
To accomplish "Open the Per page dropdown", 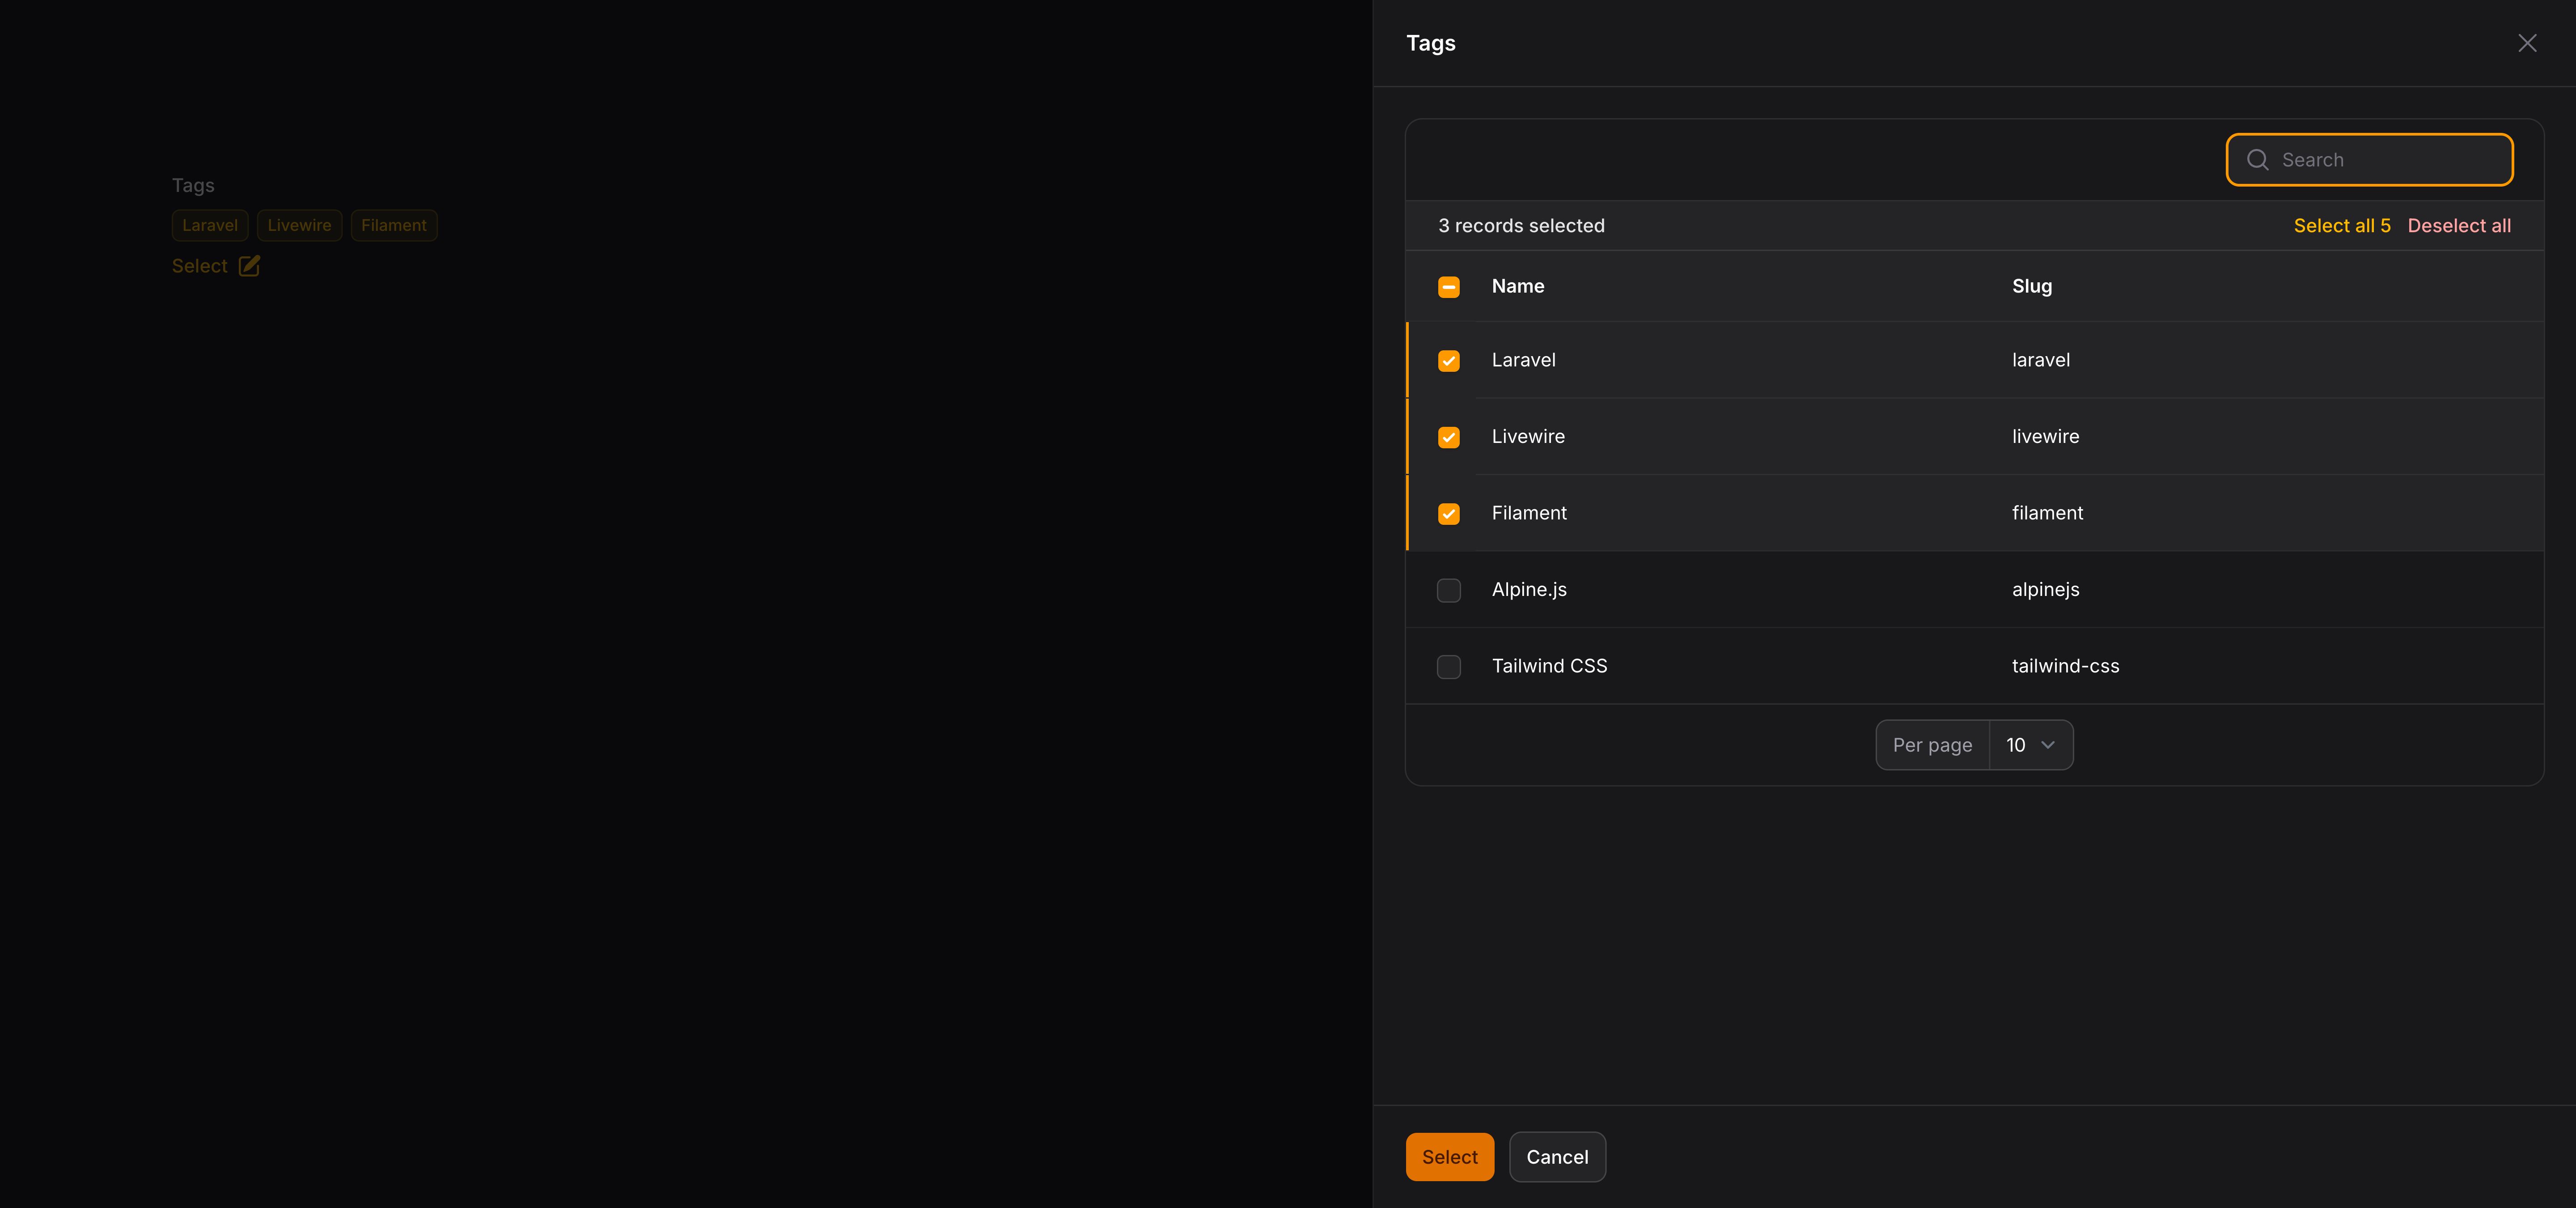I will coord(2031,745).
